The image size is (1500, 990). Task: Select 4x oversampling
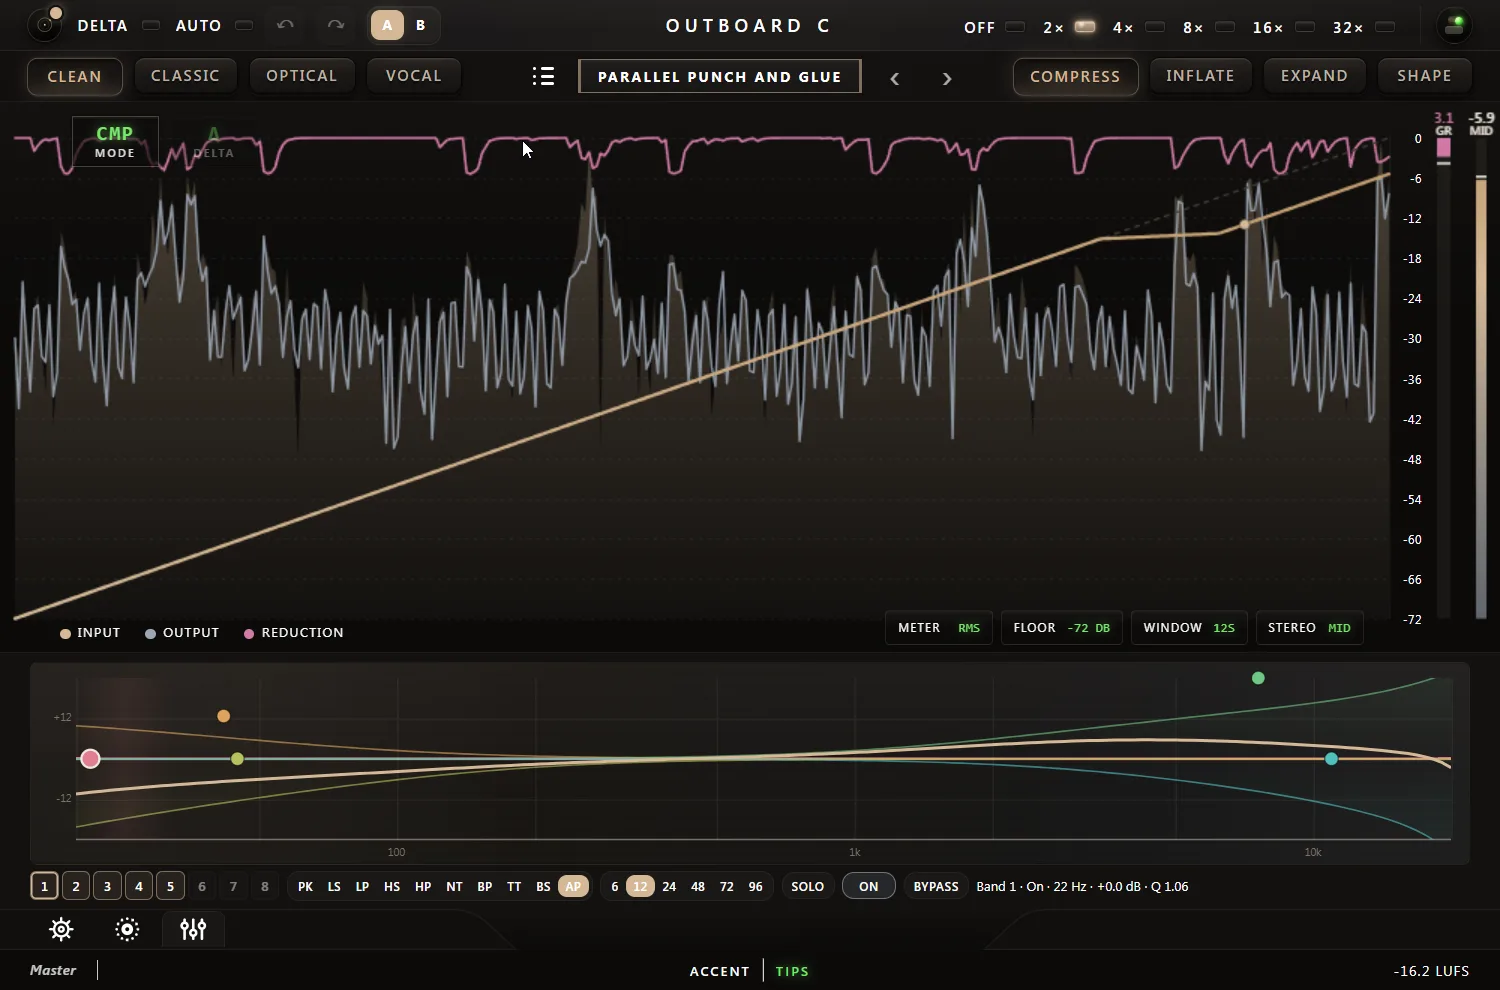(1155, 27)
